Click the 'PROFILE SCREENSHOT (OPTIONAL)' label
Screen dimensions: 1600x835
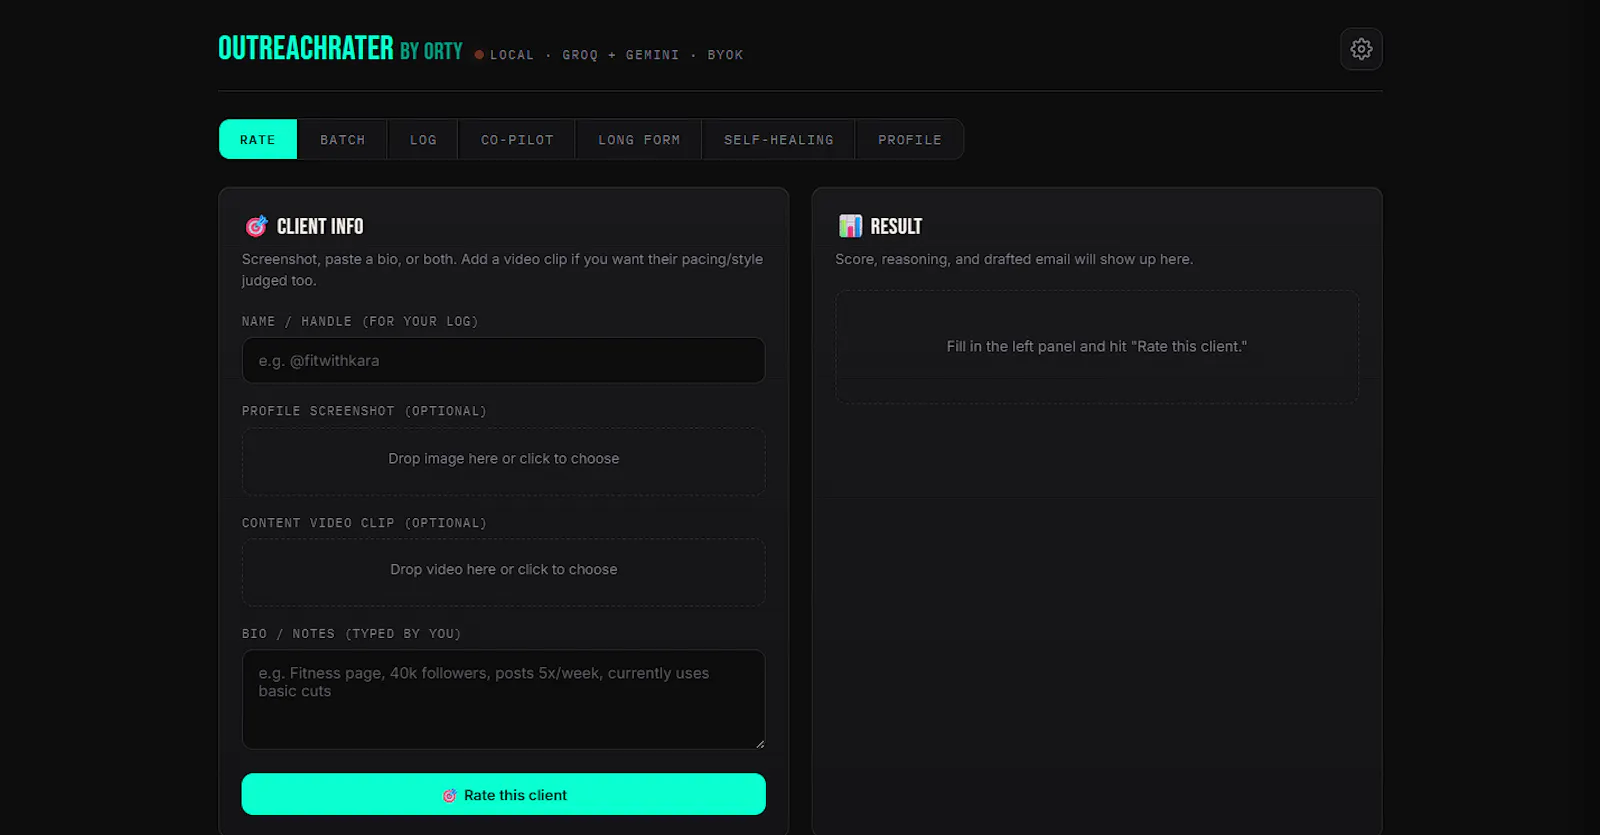364,411
